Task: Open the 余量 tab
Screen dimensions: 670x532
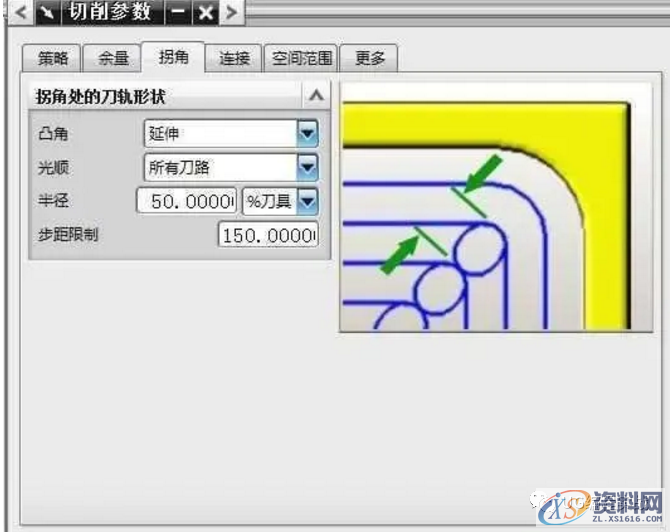Action: point(112,58)
